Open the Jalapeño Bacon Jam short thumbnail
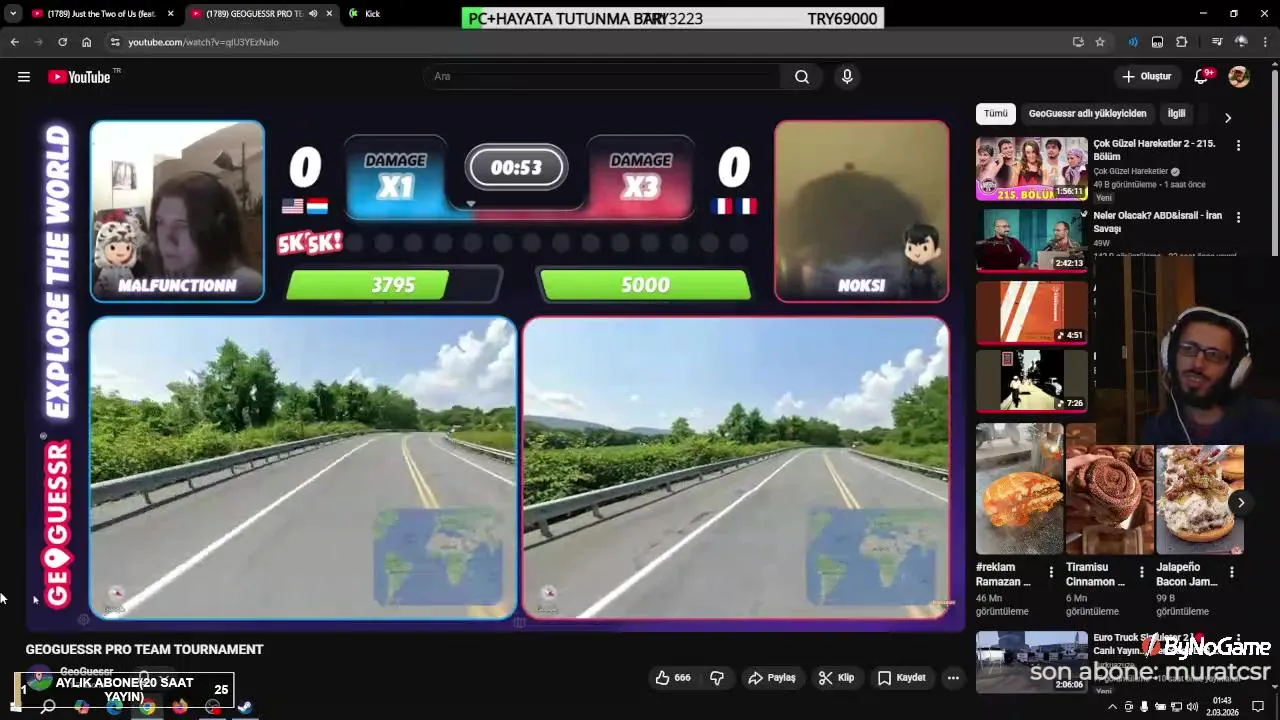1280x720 pixels. pos(1200,488)
